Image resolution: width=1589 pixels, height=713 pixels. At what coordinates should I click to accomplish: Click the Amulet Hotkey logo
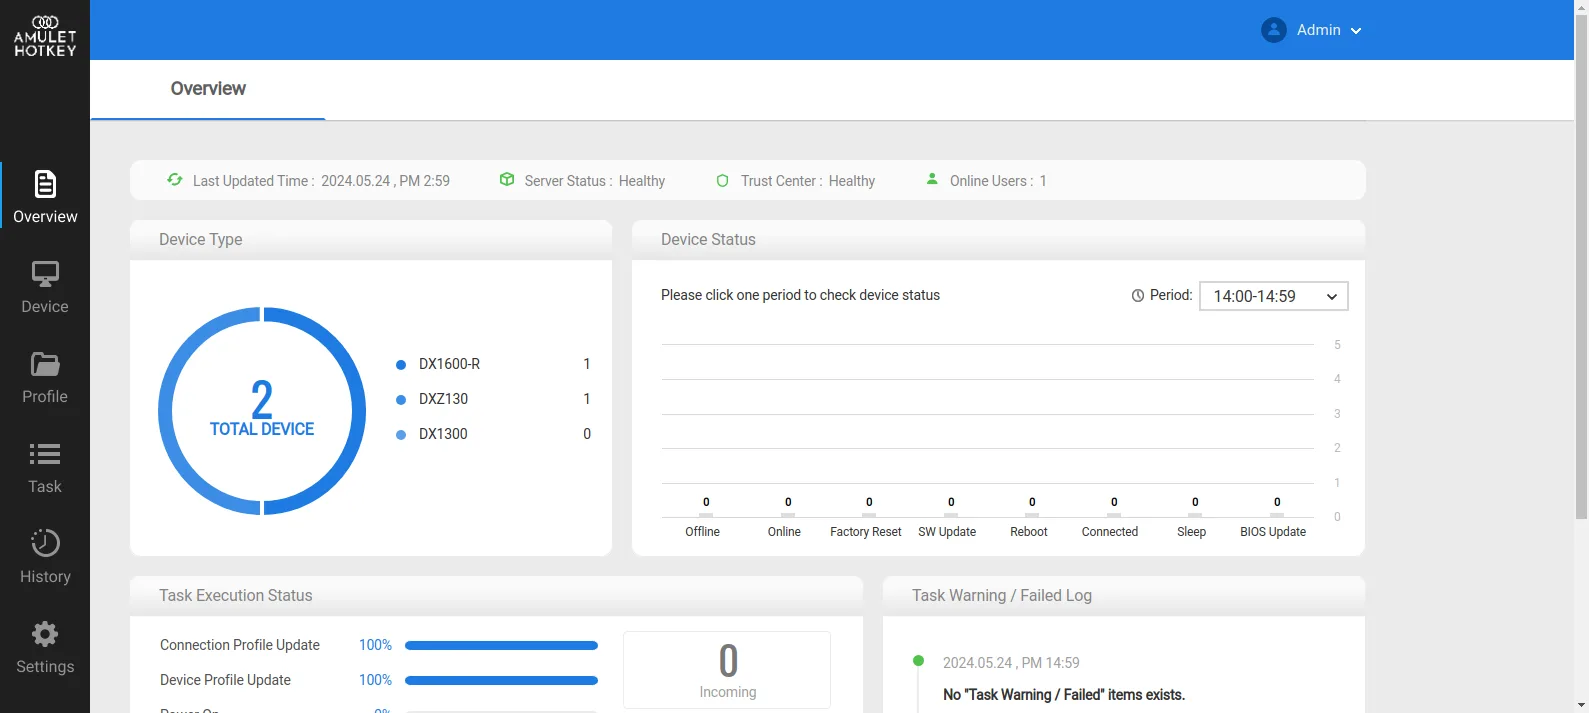[45, 36]
